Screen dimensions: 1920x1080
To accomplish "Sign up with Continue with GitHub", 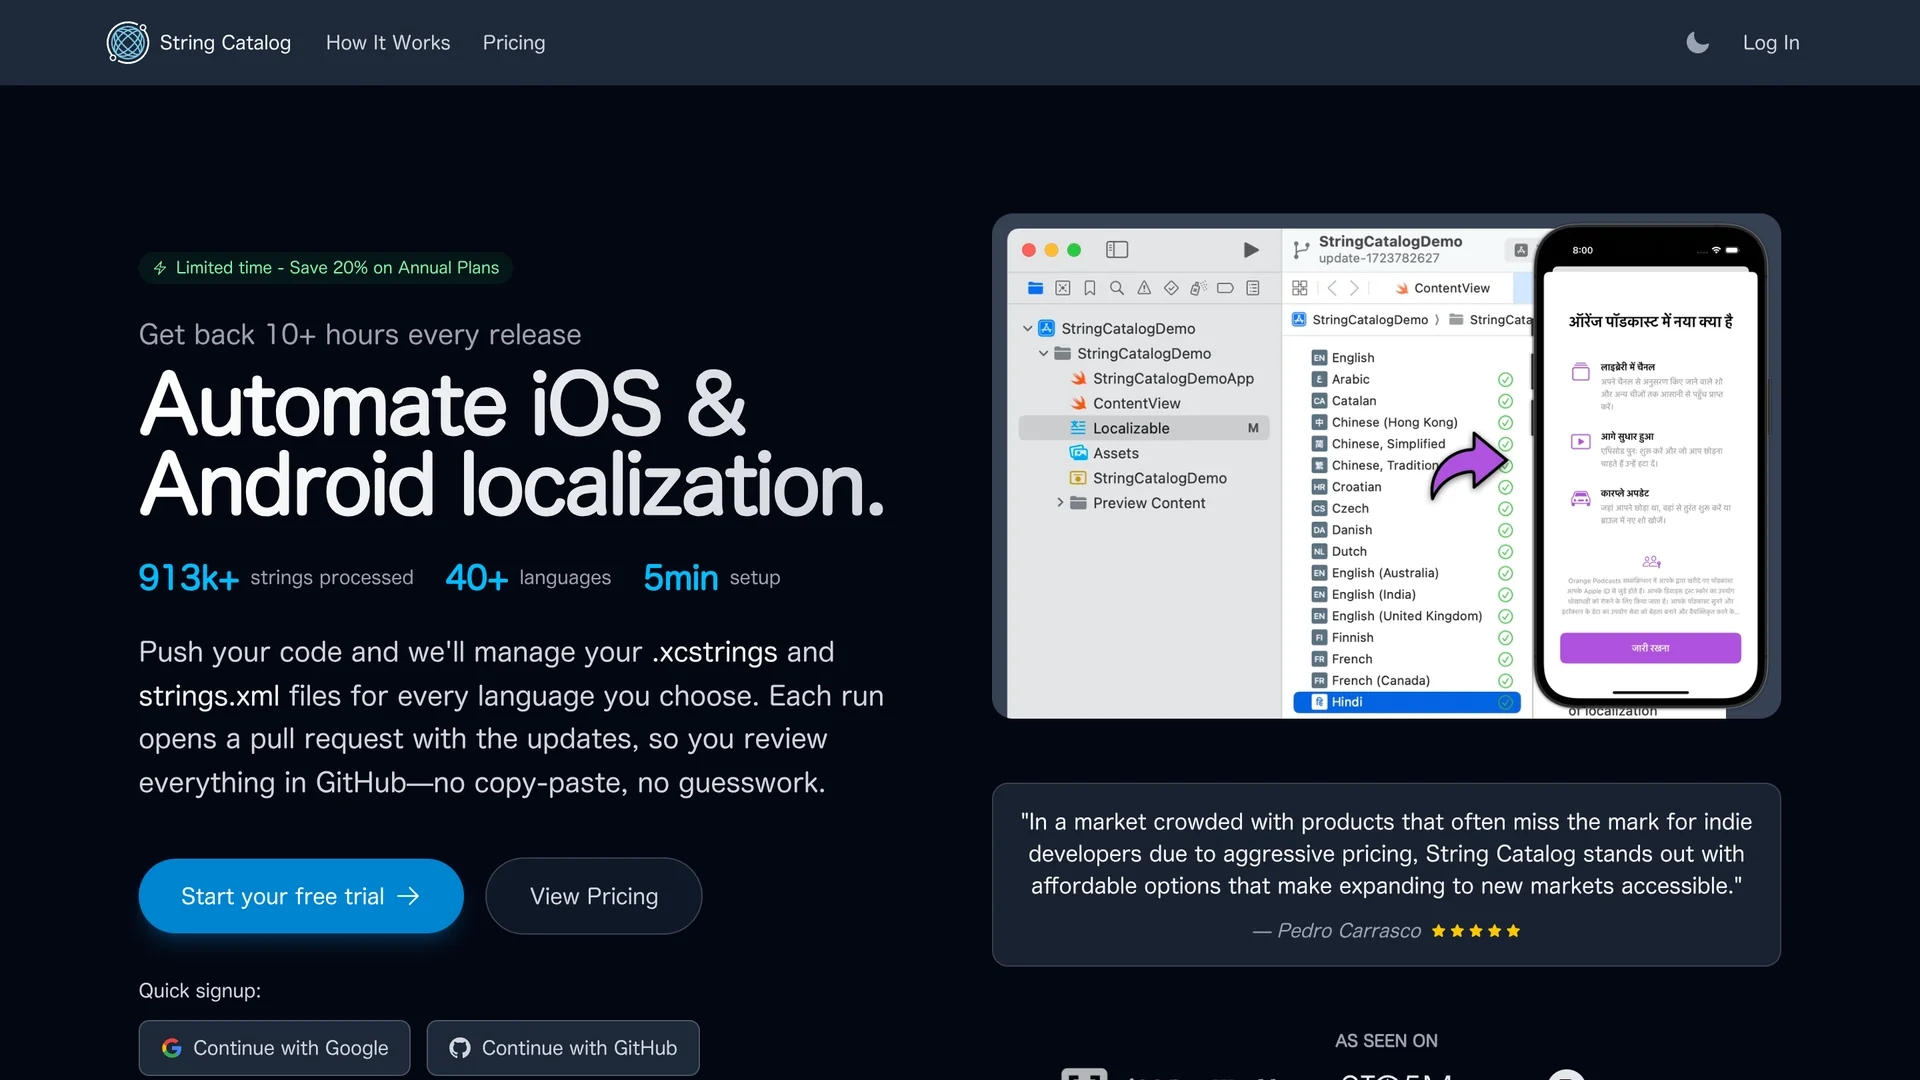I will coord(563,1047).
